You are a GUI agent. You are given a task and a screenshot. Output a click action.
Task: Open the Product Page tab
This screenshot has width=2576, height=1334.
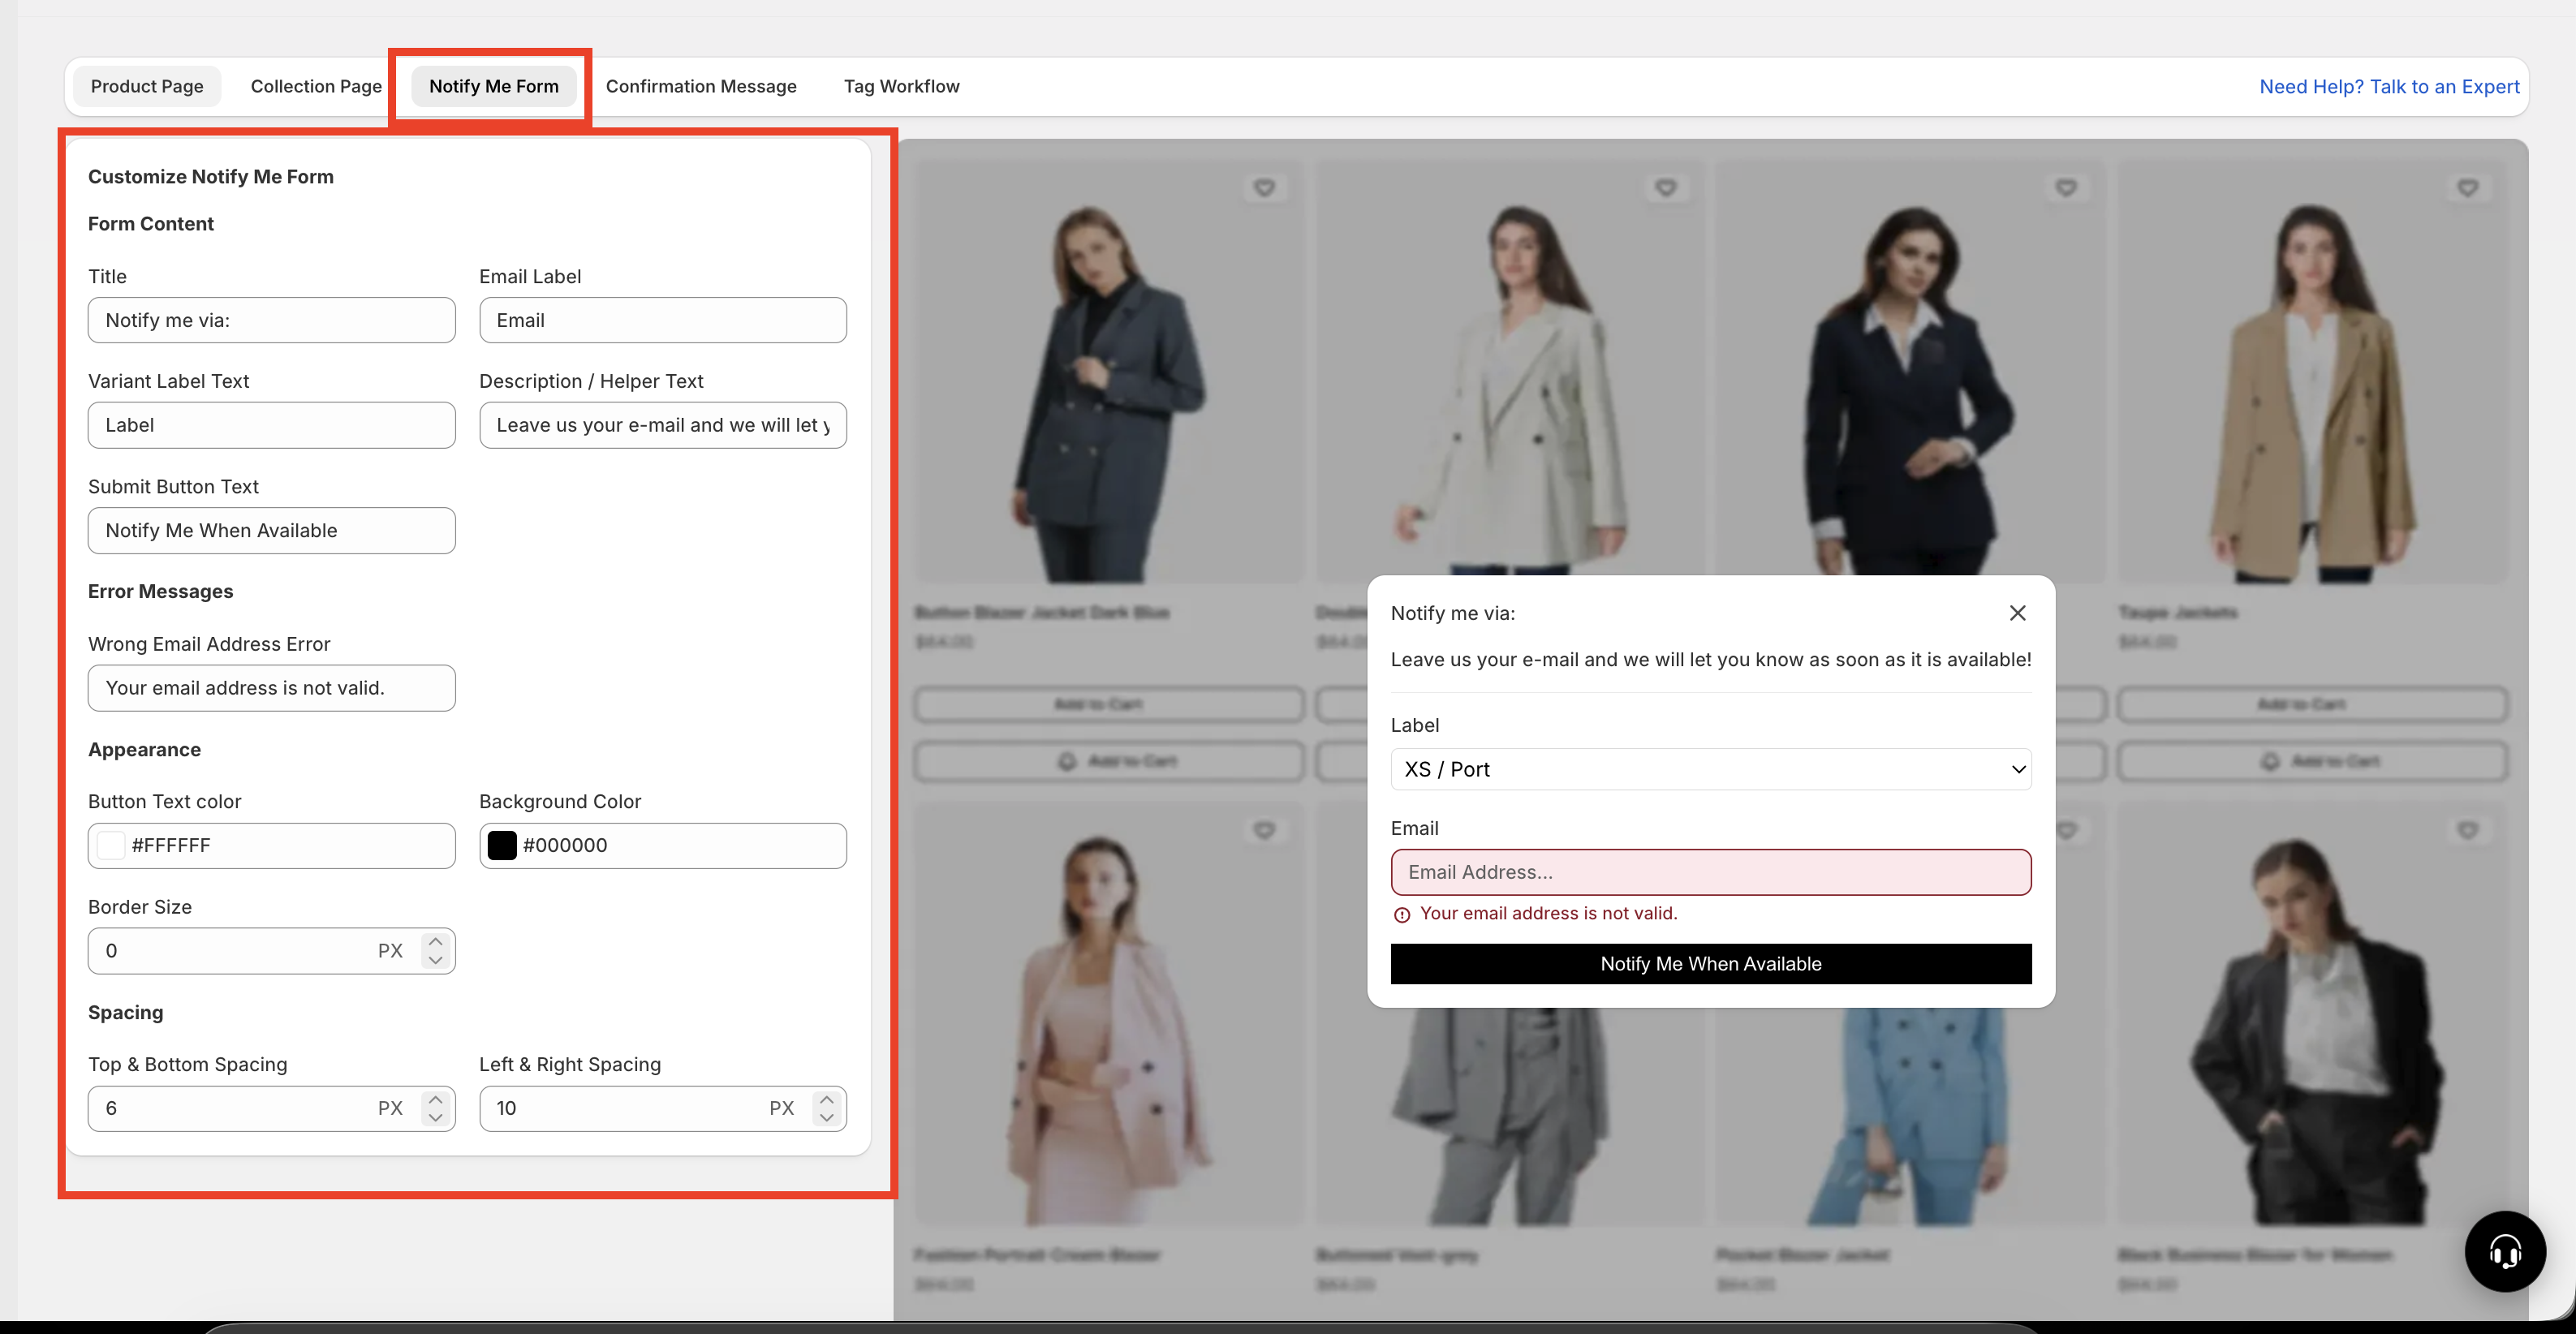pos(147,86)
